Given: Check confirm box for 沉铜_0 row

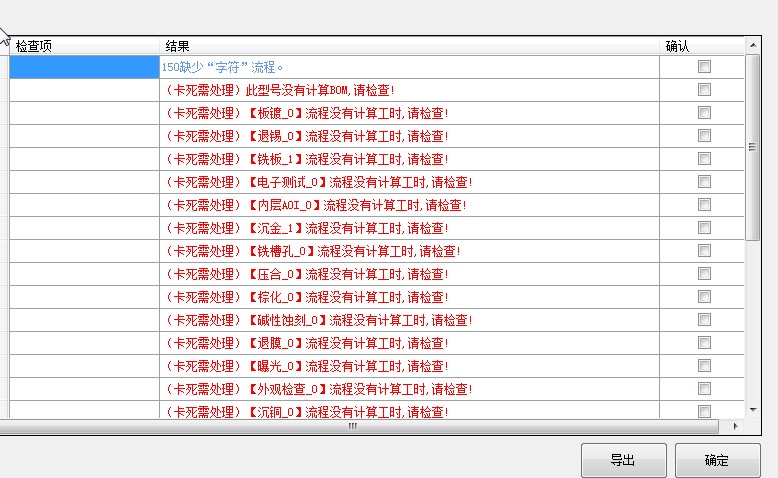Looking at the screenshot, I should click(x=704, y=411).
